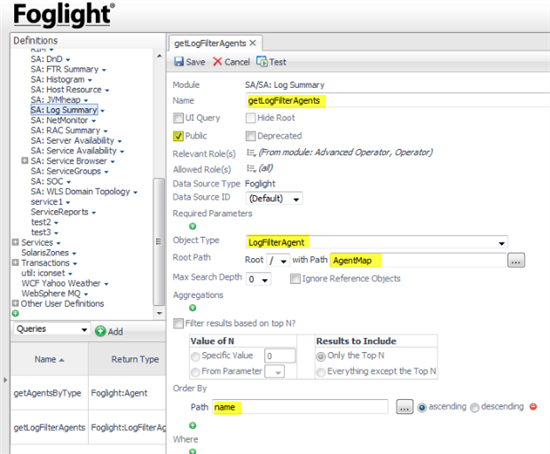Viewport: 550px width, 454px height.
Task: Open getLogFilterAgents query row
Action: click(88, 427)
